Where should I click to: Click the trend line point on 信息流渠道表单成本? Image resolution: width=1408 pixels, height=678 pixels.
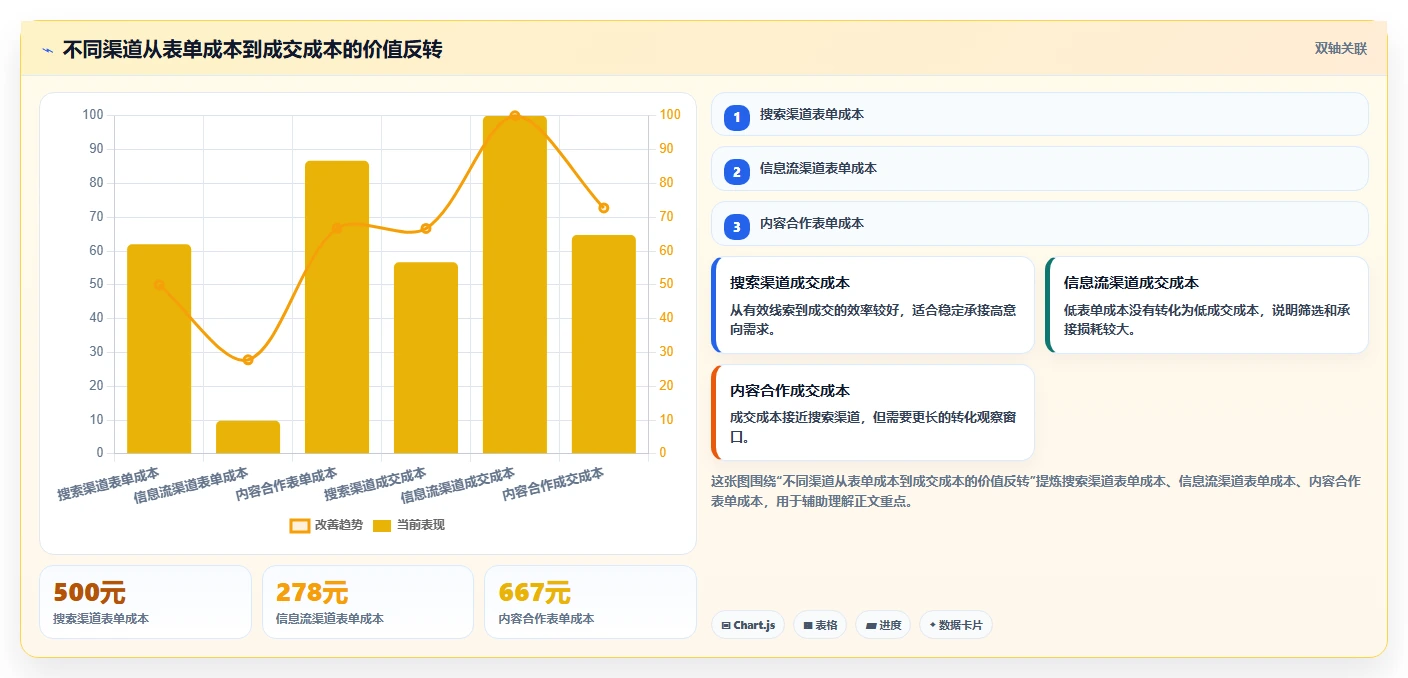[x=248, y=360]
